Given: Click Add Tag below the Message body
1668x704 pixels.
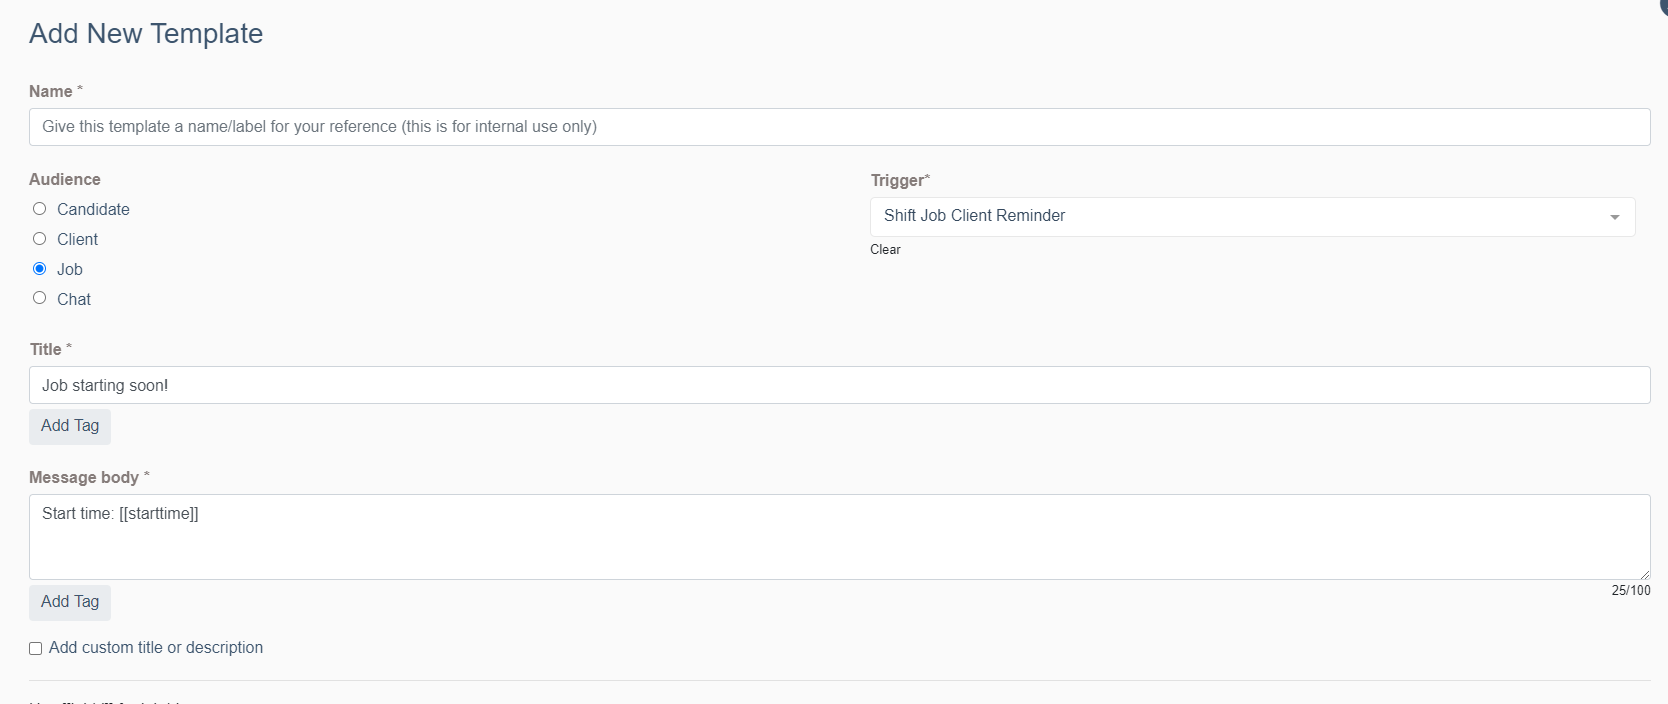Looking at the screenshot, I should tap(70, 602).
